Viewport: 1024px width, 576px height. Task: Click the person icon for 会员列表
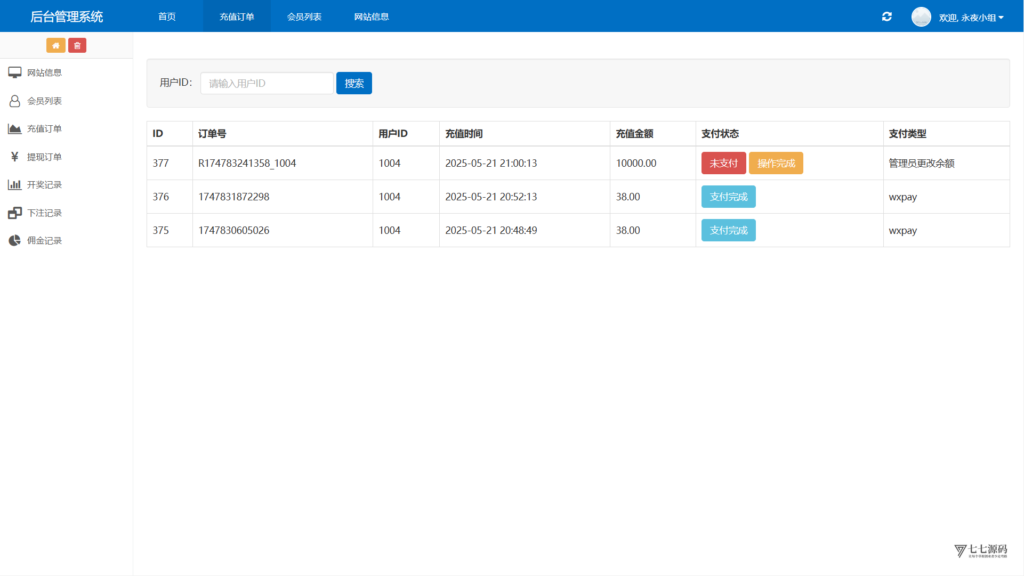[14, 101]
